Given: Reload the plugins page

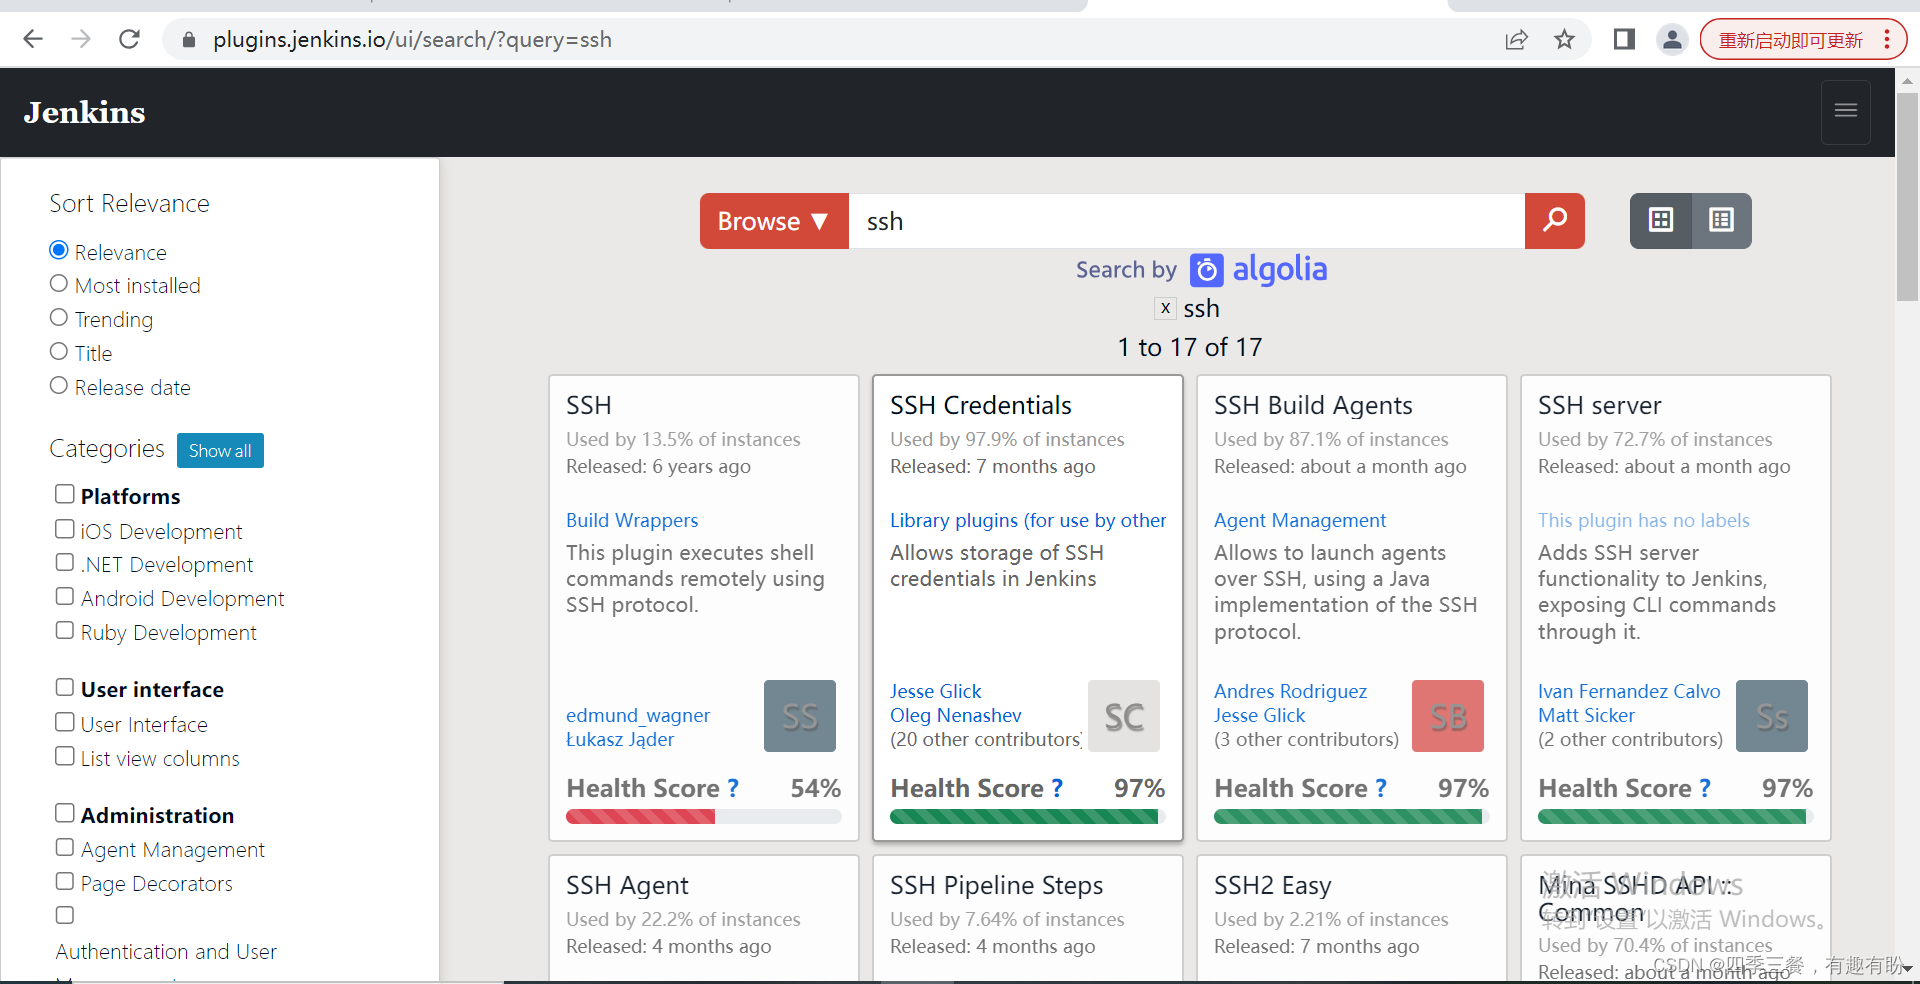Looking at the screenshot, I should click(x=129, y=39).
